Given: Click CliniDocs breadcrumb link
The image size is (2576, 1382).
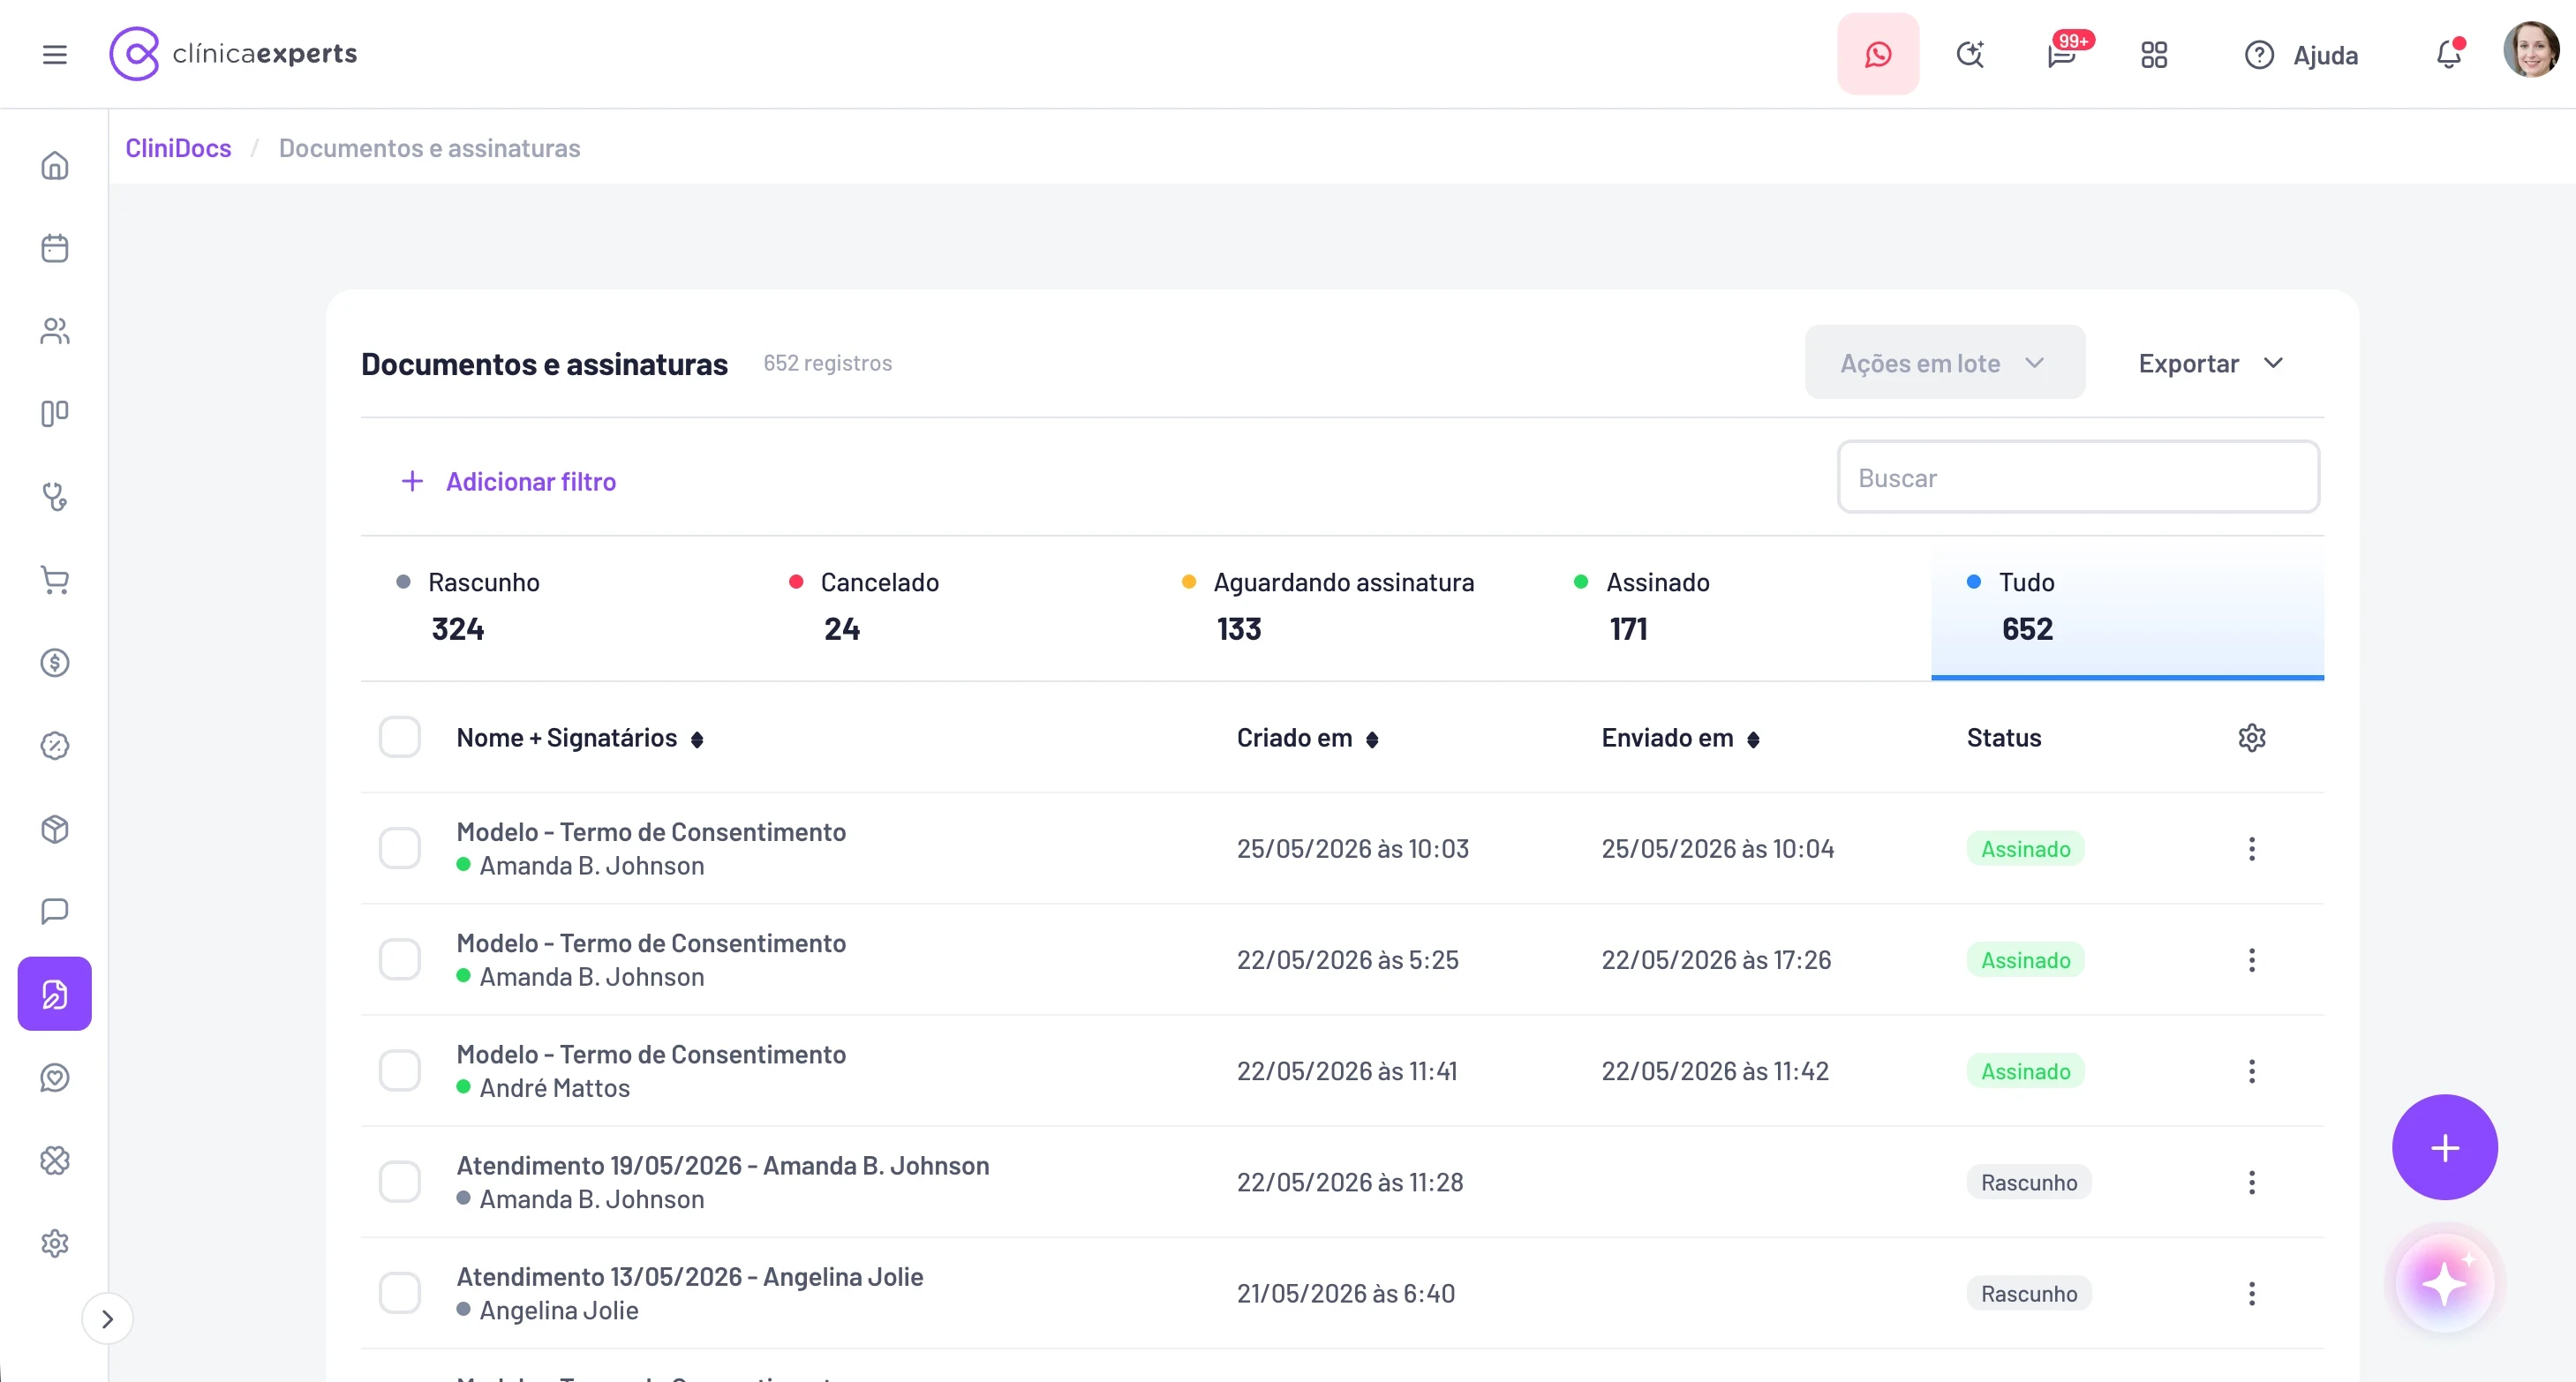Looking at the screenshot, I should point(178,148).
